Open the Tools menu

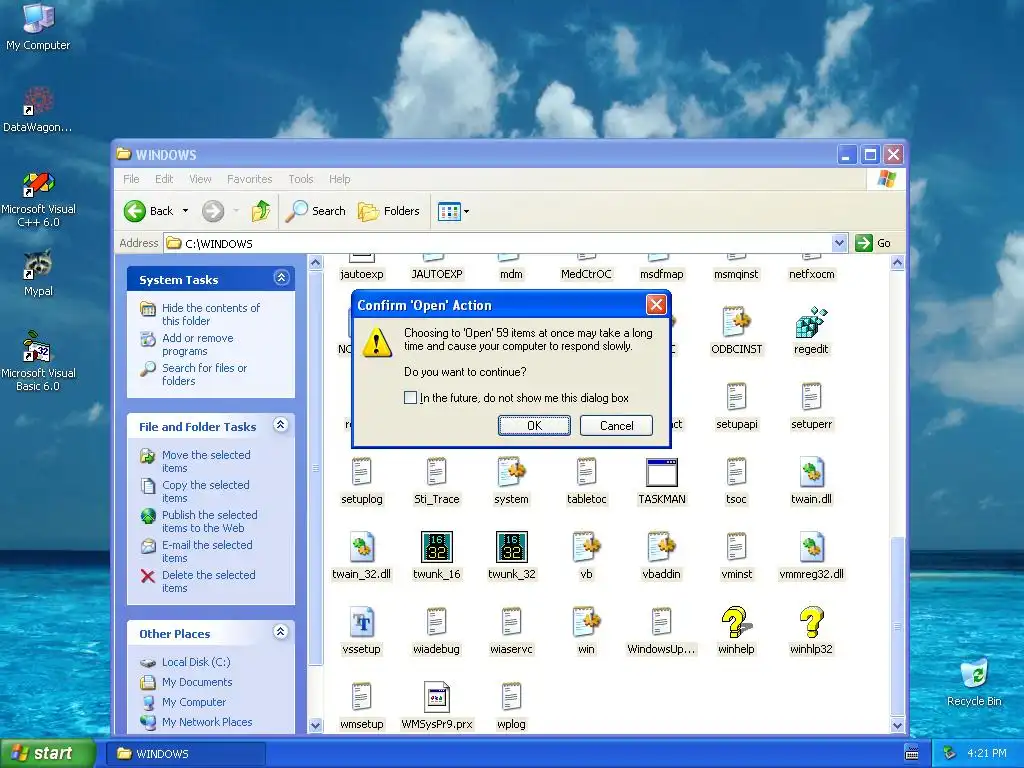(x=301, y=179)
